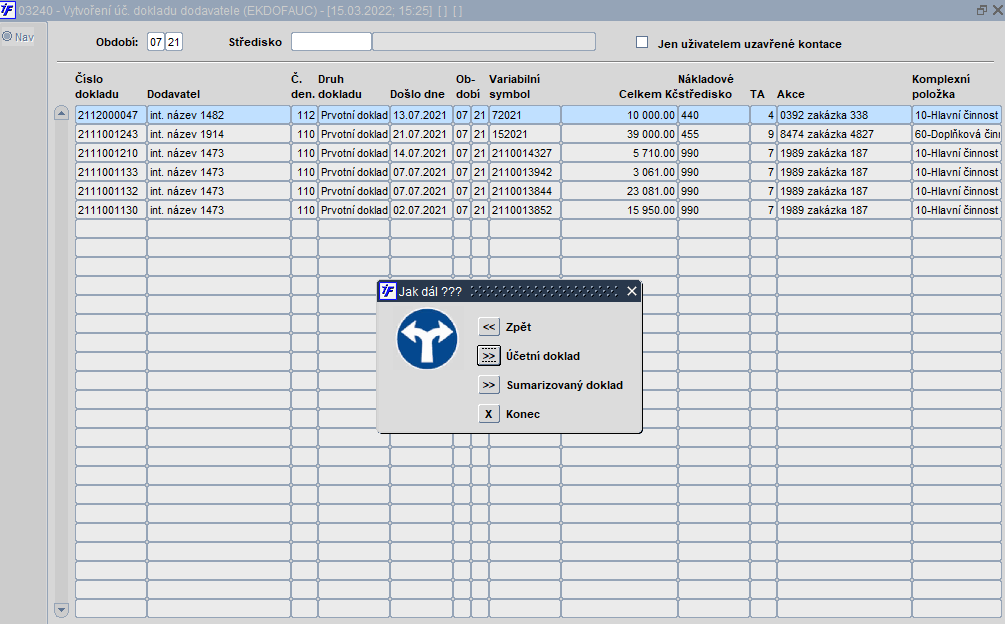This screenshot has height=624, width=1005.
Task: Enable 'Jen uživatelem uzavřené kontace' checkbox
Action: (x=642, y=42)
